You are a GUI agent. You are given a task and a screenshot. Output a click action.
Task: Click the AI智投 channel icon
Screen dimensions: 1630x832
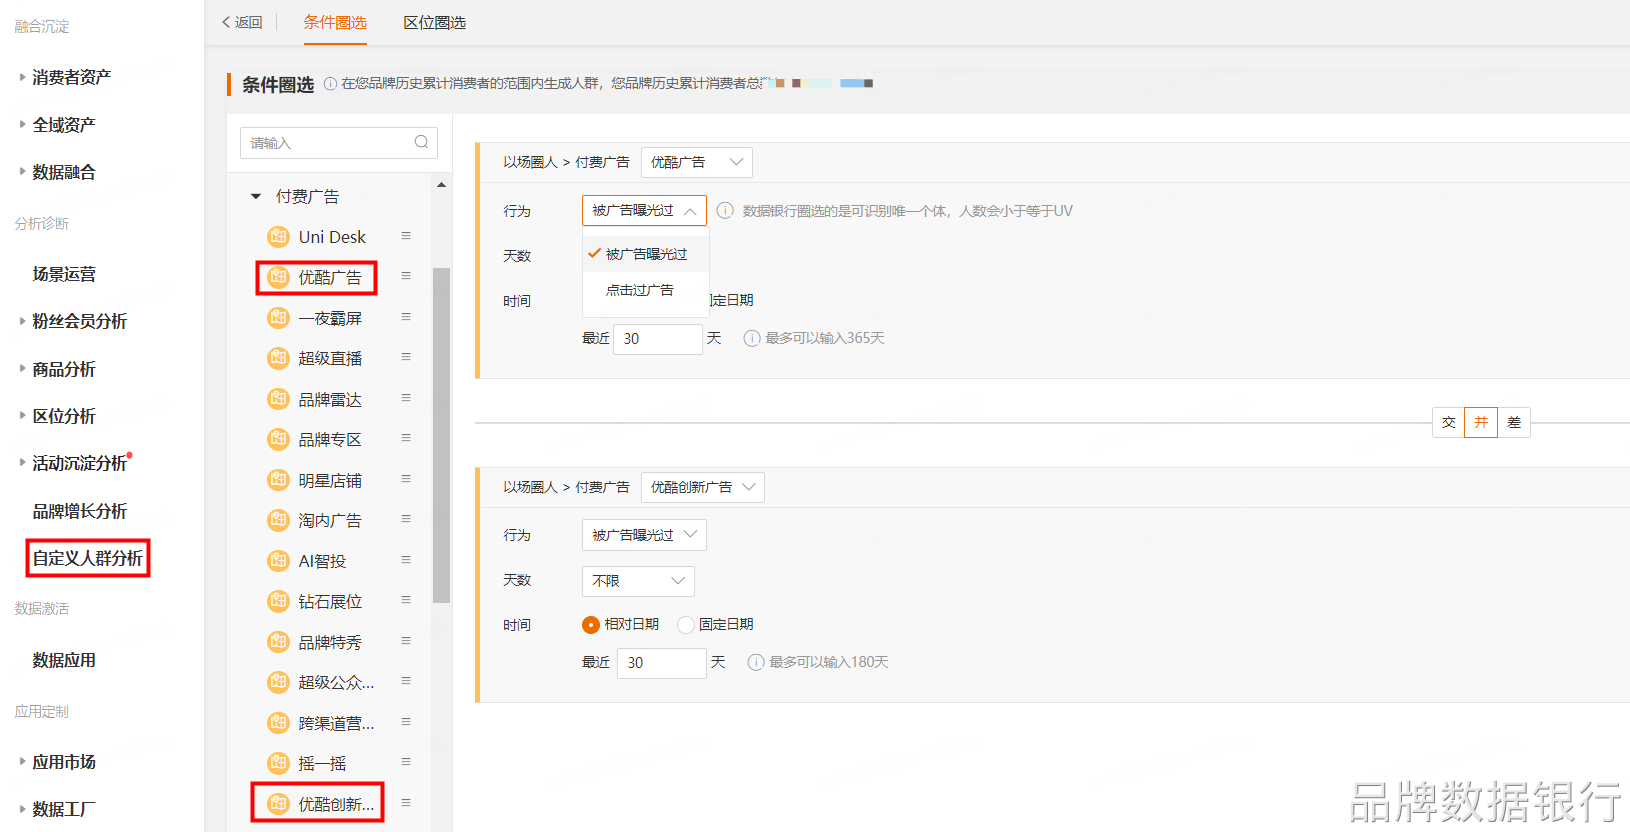[x=279, y=561]
